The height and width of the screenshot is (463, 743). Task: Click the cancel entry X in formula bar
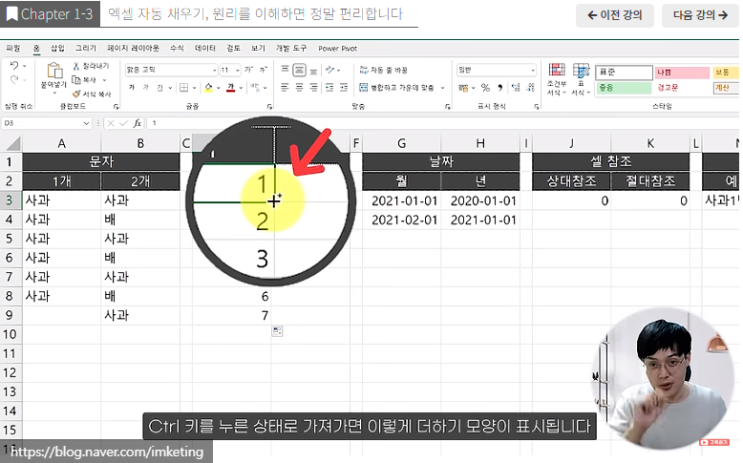point(110,123)
